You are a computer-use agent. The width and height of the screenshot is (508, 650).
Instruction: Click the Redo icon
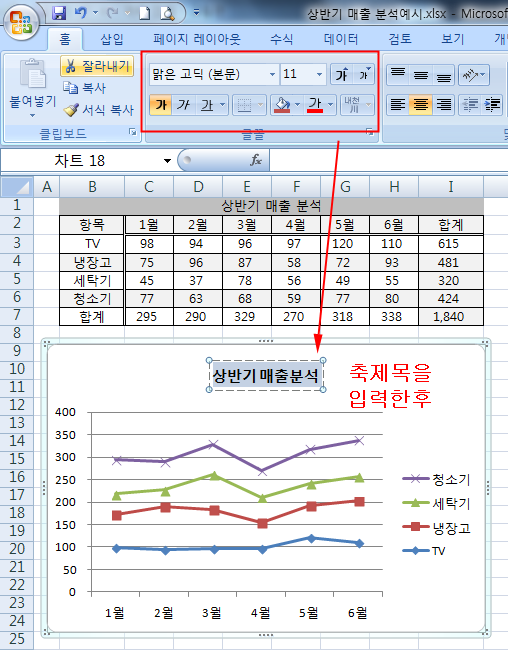coord(112,13)
